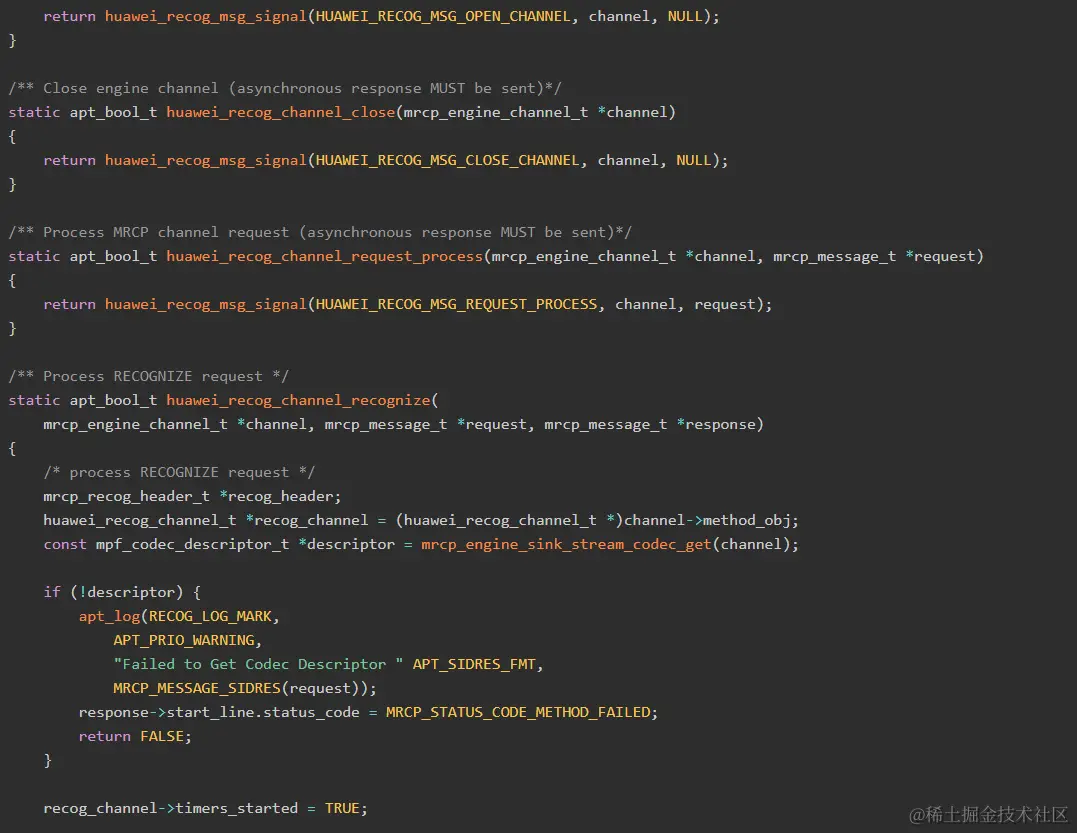Click 'channel->method_obj' cast expression
The height and width of the screenshot is (833, 1077).
pos(707,521)
